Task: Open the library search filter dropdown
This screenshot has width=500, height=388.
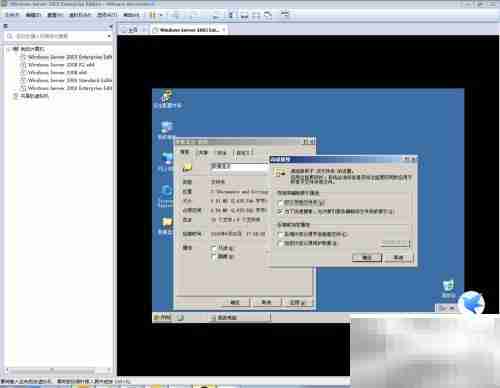Action: click(x=109, y=36)
